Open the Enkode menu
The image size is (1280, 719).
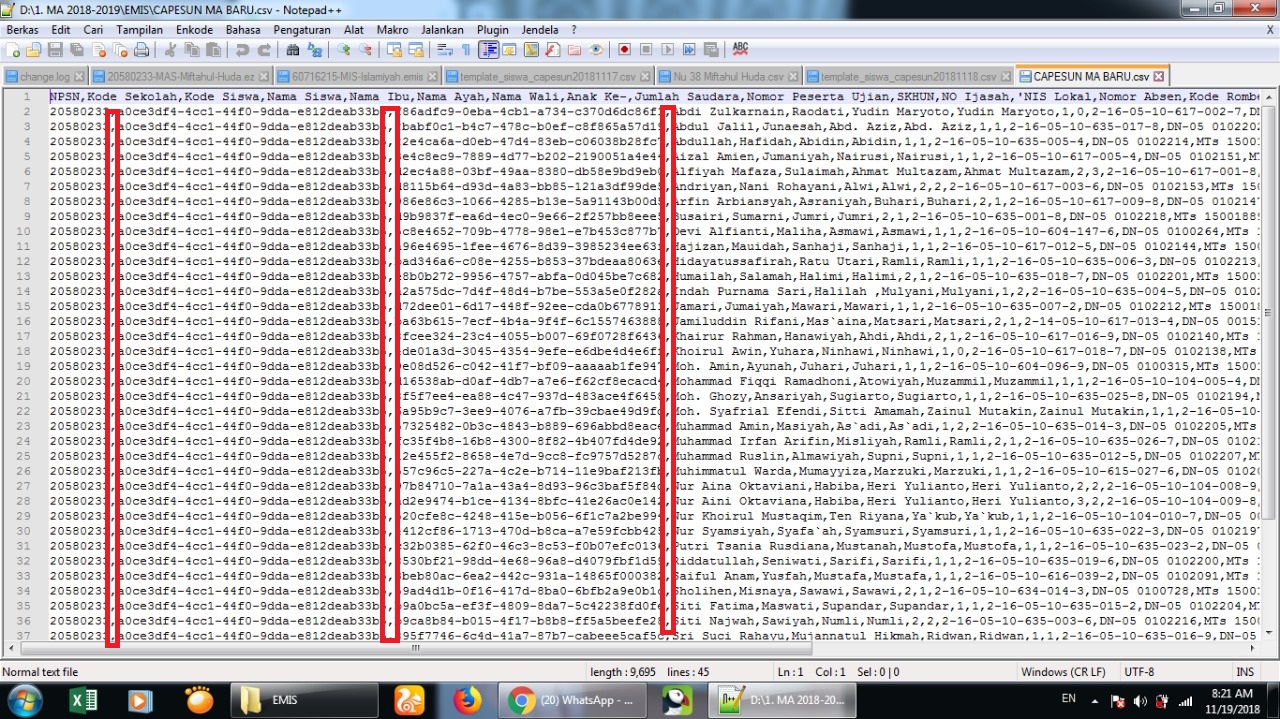coord(195,30)
